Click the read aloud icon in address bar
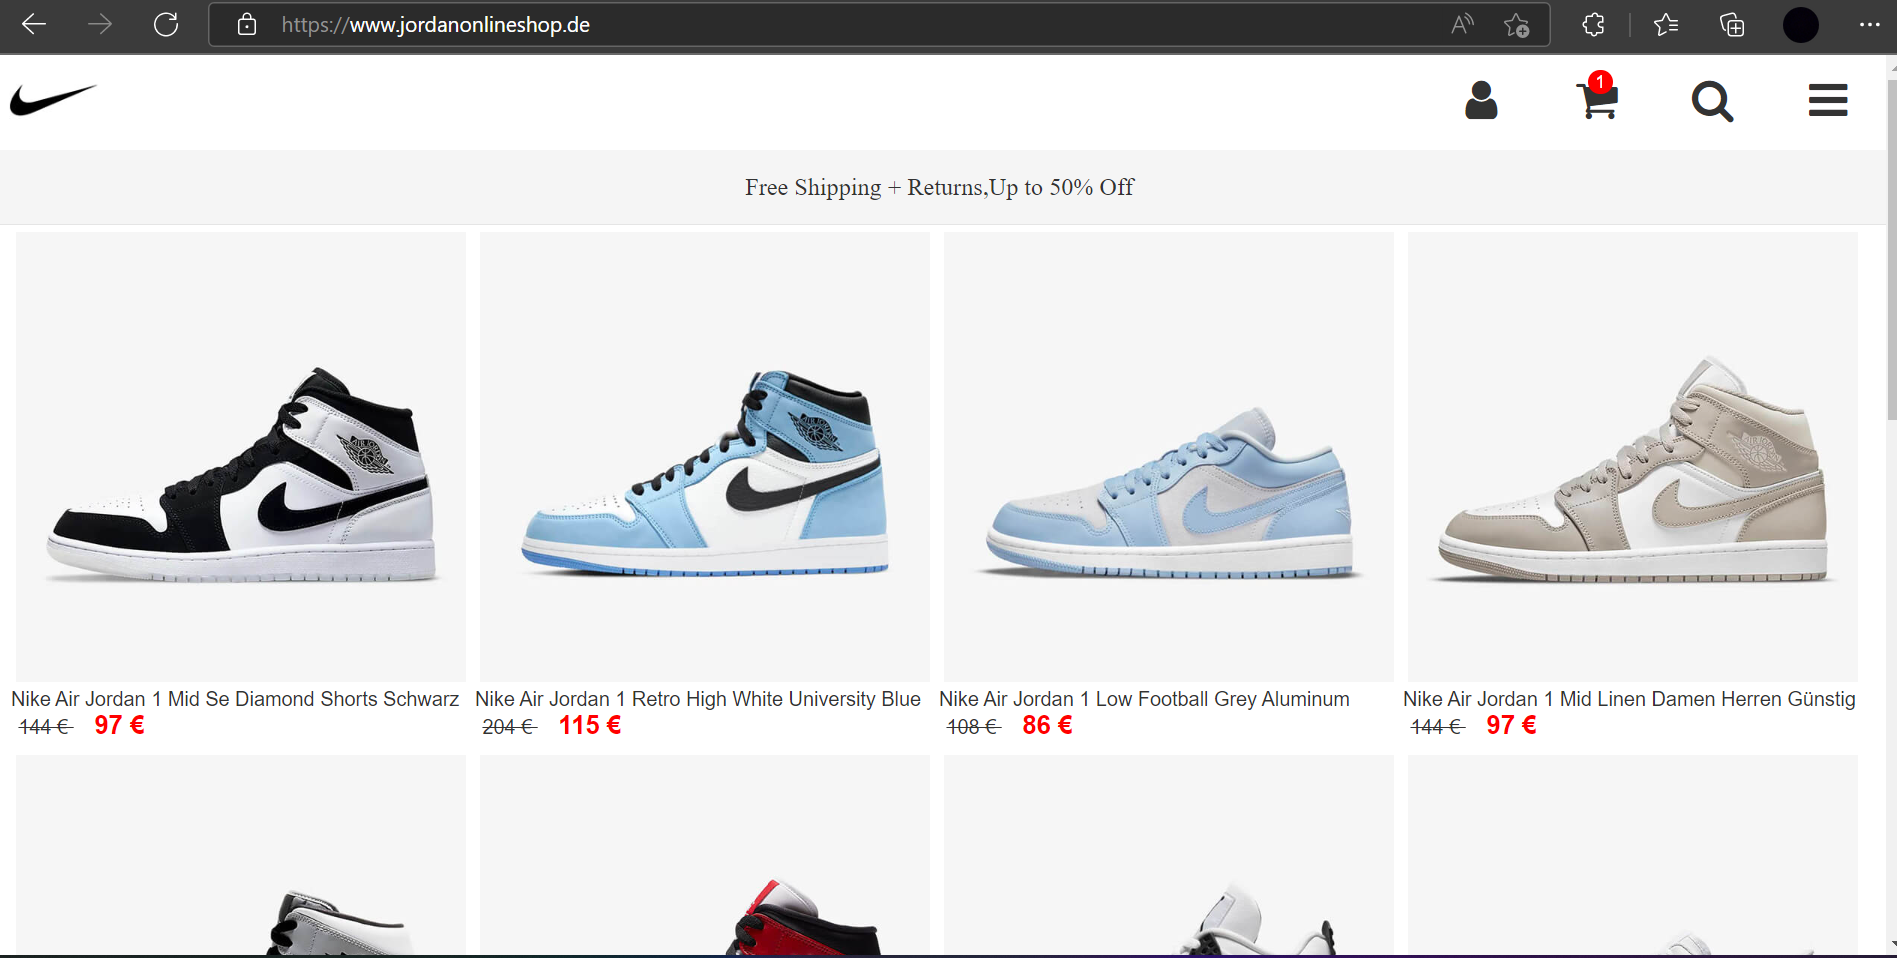1897x958 pixels. [1462, 25]
